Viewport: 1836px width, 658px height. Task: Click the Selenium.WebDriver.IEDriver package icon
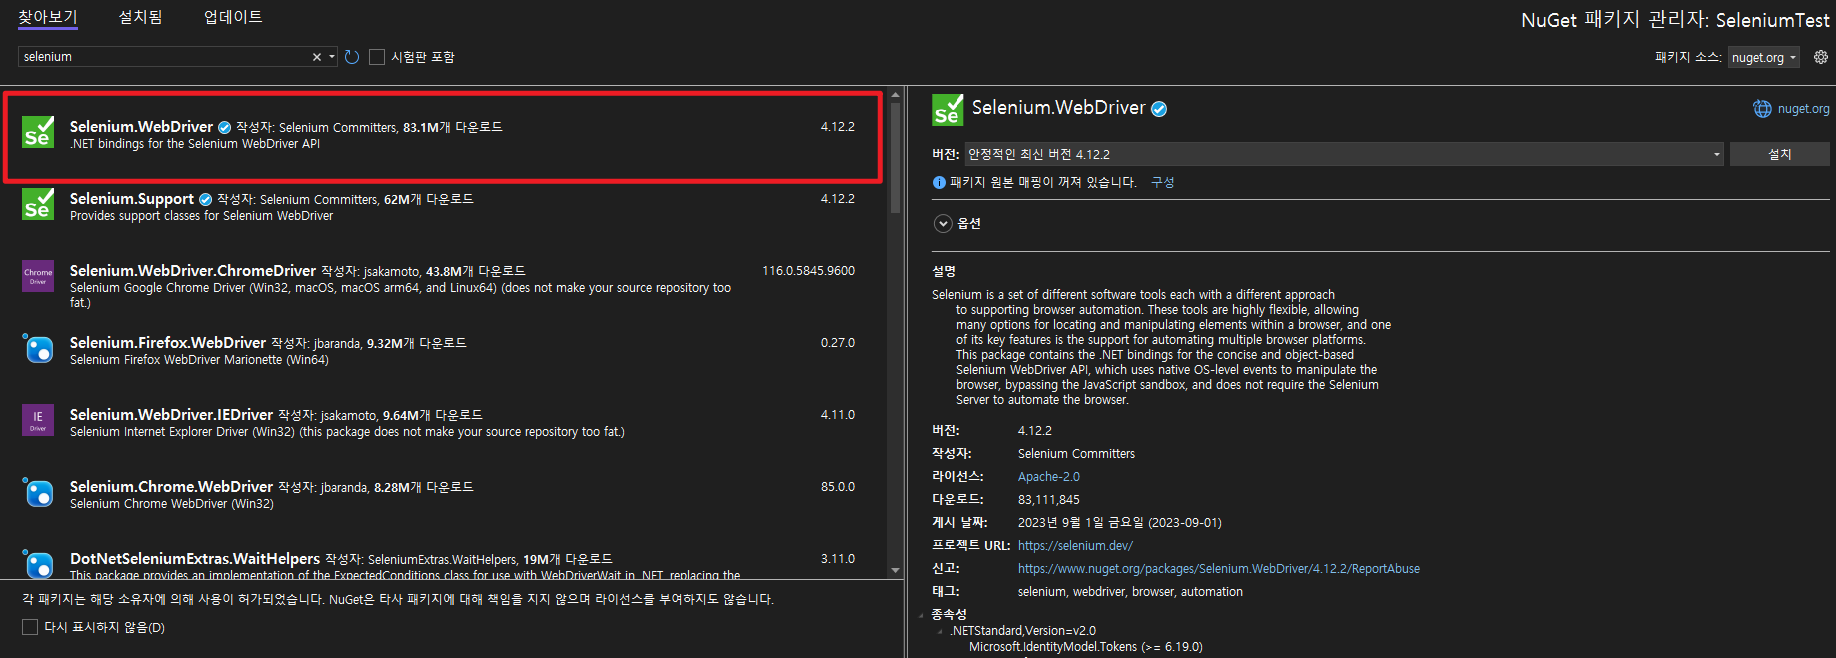(38, 420)
